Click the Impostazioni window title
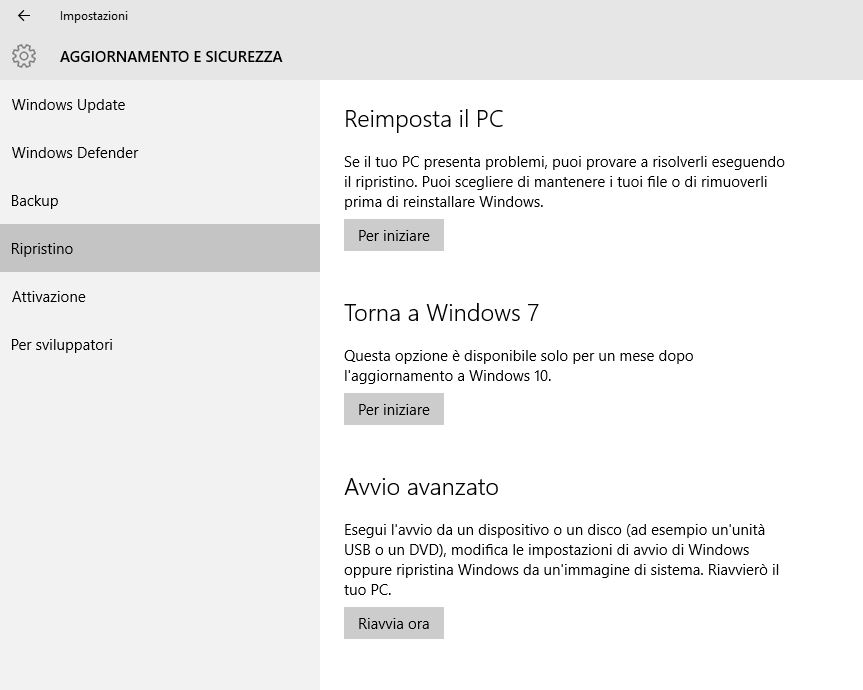Image resolution: width=863 pixels, height=690 pixels. [x=94, y=16]
